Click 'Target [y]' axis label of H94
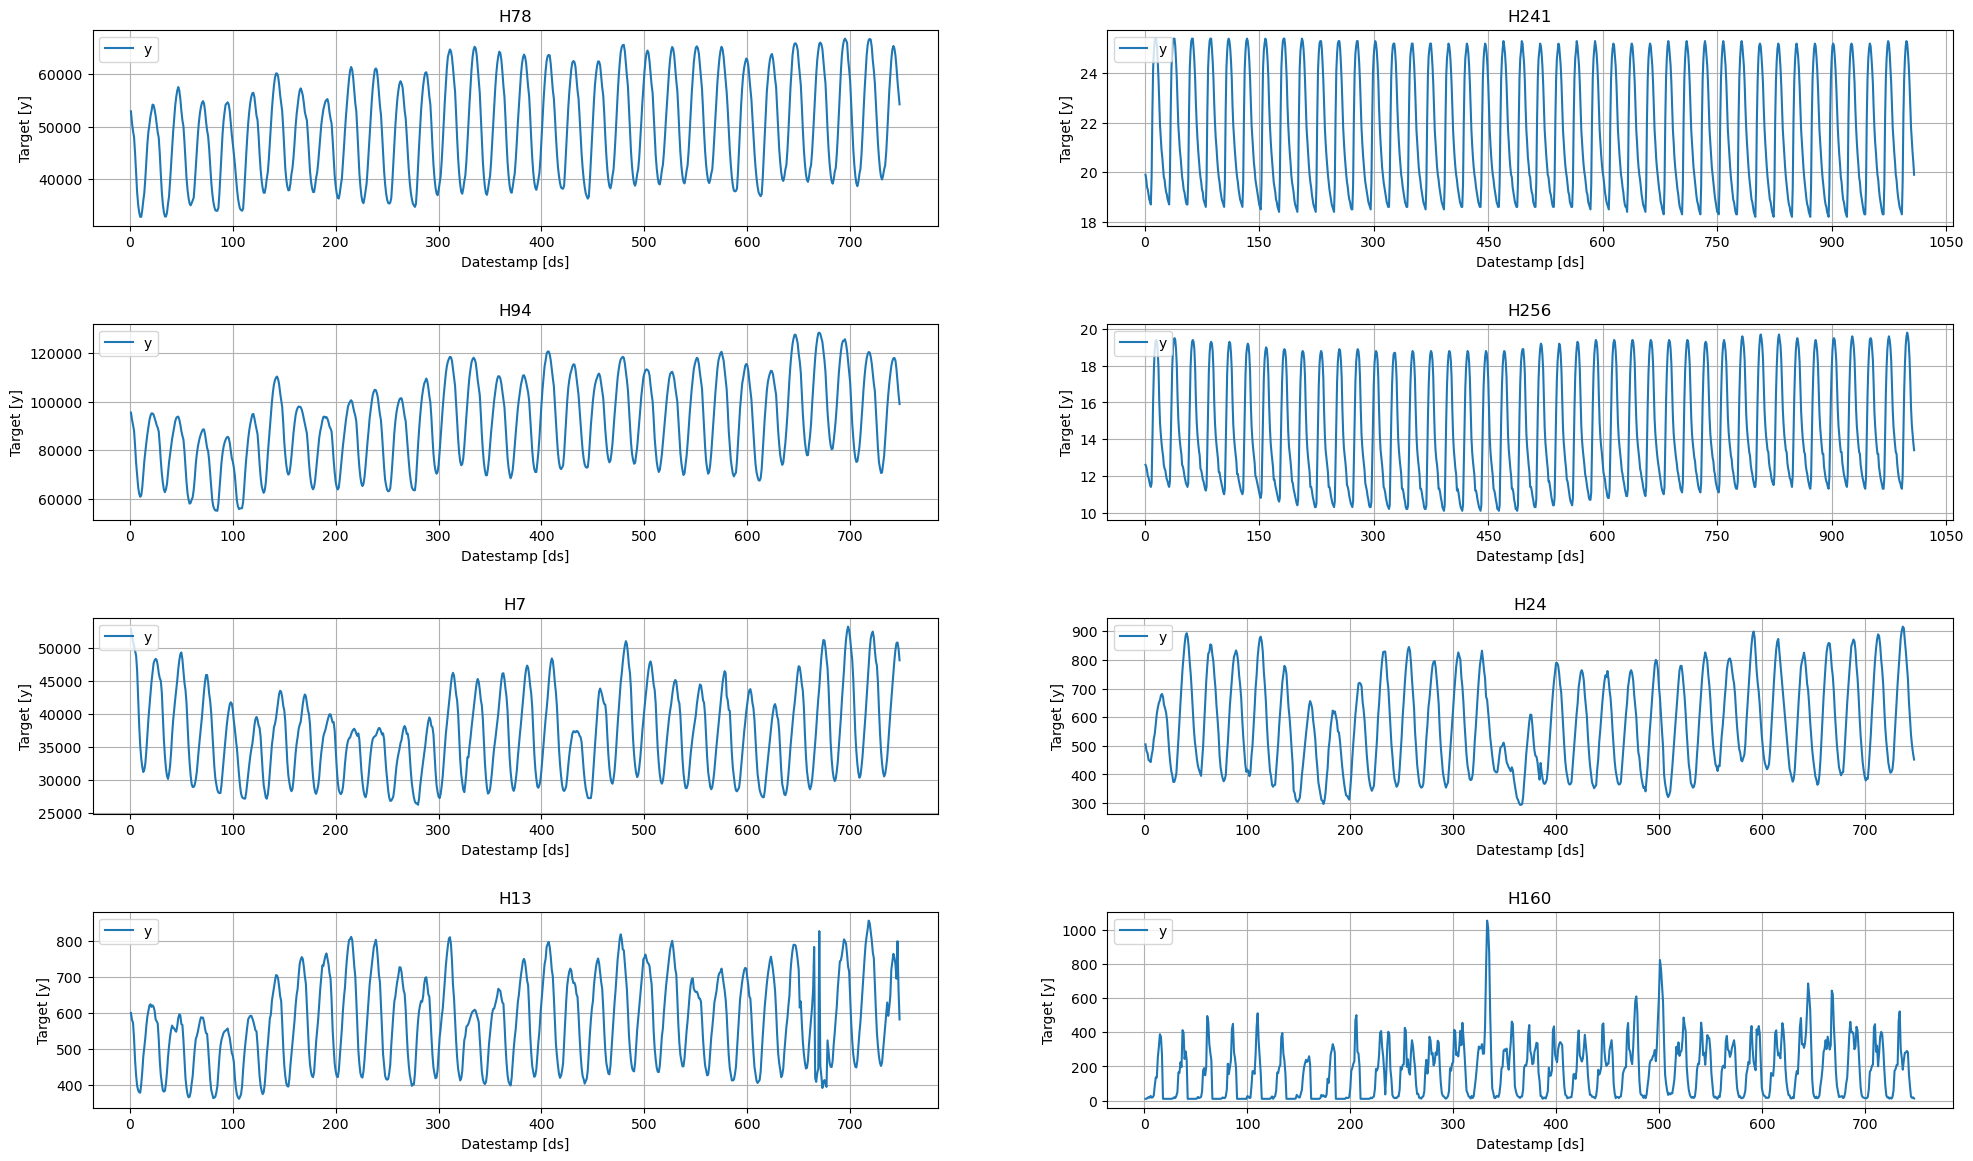 pos(16,423)
